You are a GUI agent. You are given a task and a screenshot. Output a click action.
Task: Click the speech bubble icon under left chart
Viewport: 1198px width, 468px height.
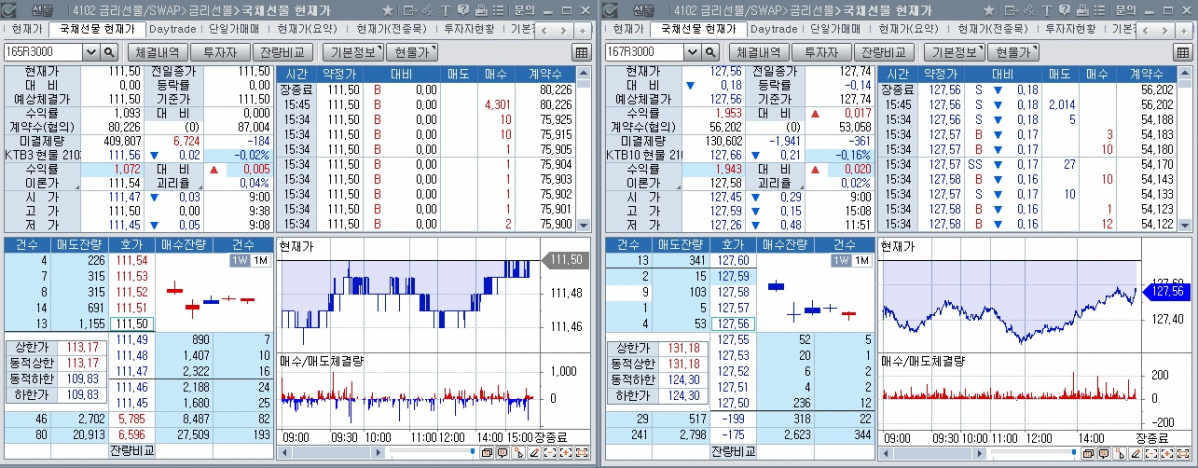pos(502,453)
